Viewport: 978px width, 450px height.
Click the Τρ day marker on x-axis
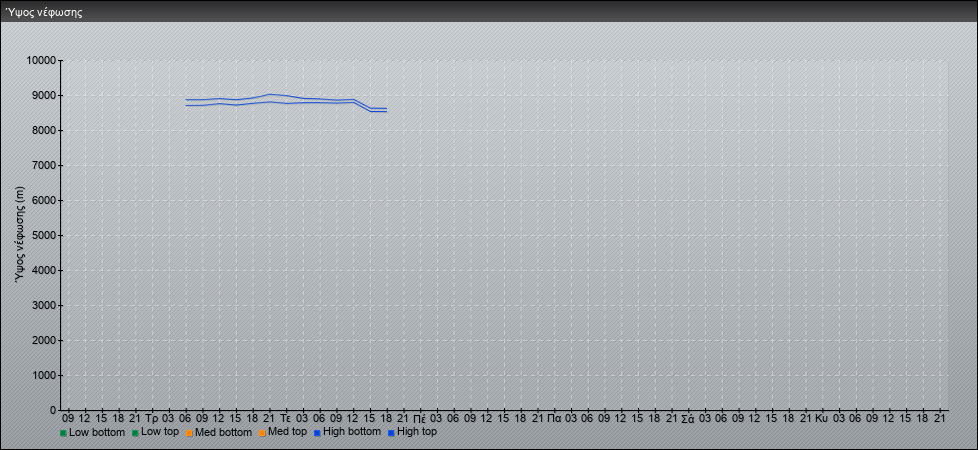pos(151,417)
